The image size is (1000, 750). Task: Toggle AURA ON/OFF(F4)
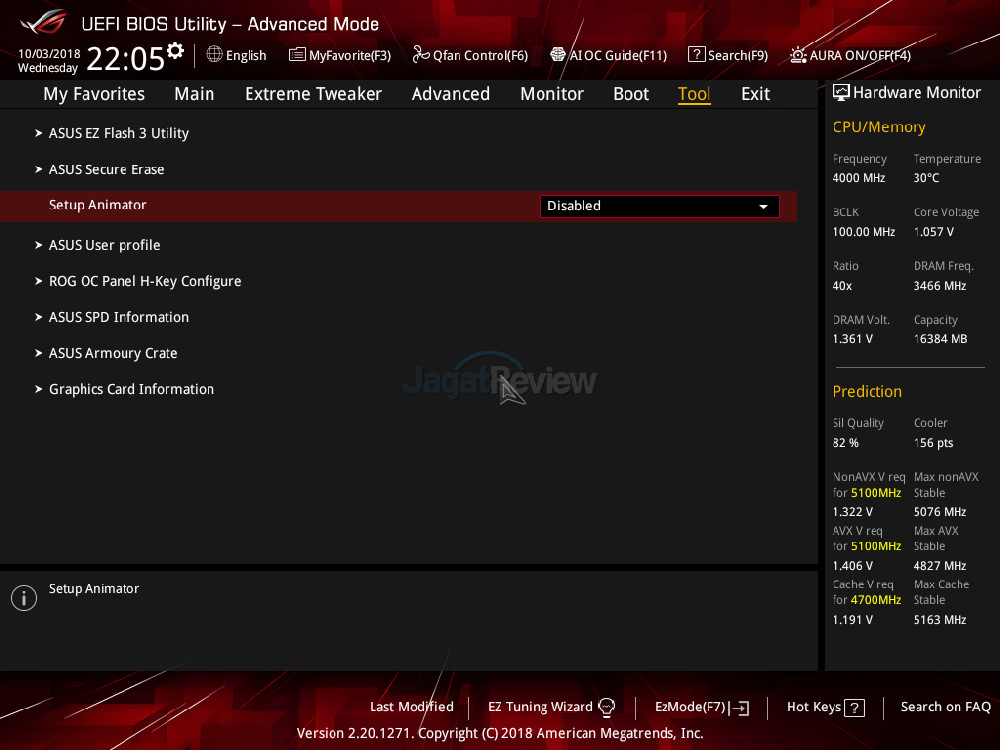(860, 55)
